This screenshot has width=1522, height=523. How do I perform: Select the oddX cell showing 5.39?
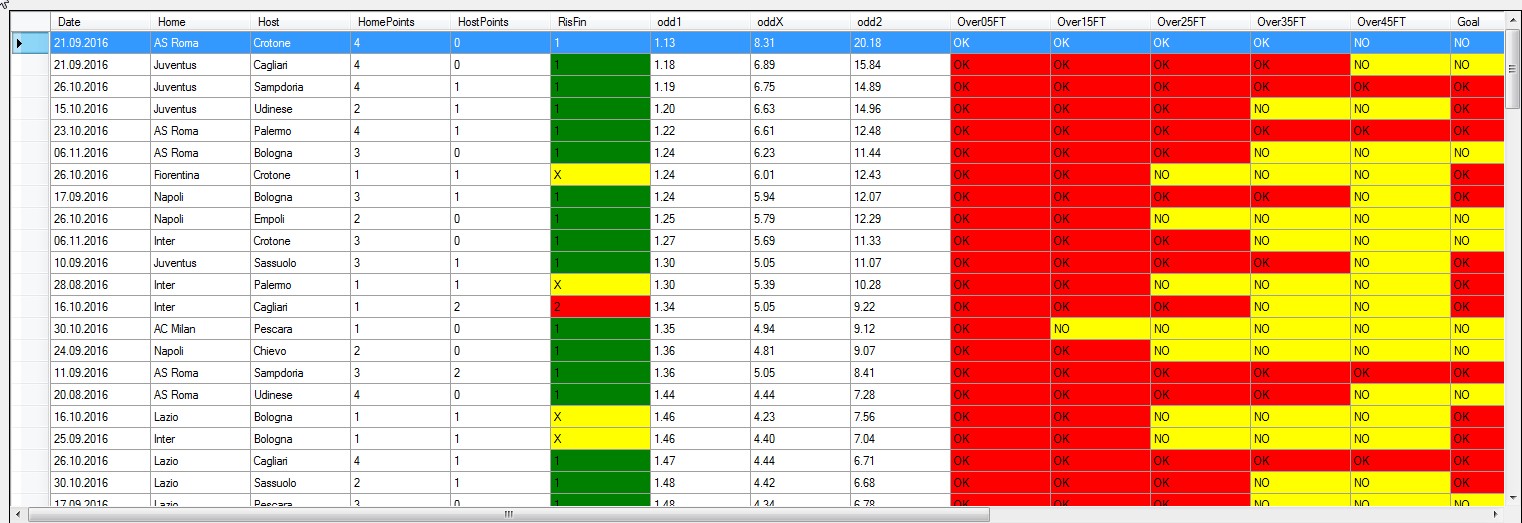800,285
